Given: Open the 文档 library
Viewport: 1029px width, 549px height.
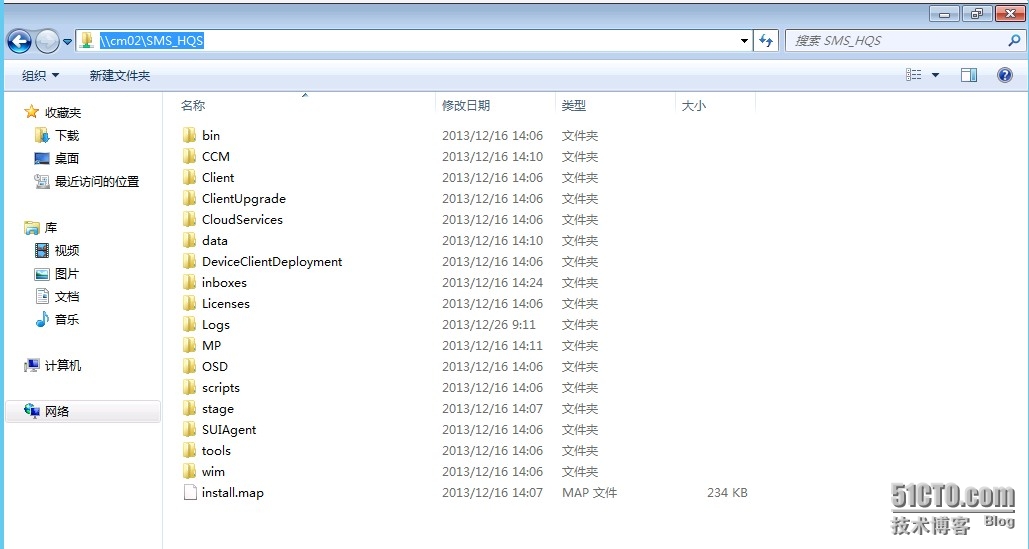Looking at the screenshot, I should pos(66,296).
